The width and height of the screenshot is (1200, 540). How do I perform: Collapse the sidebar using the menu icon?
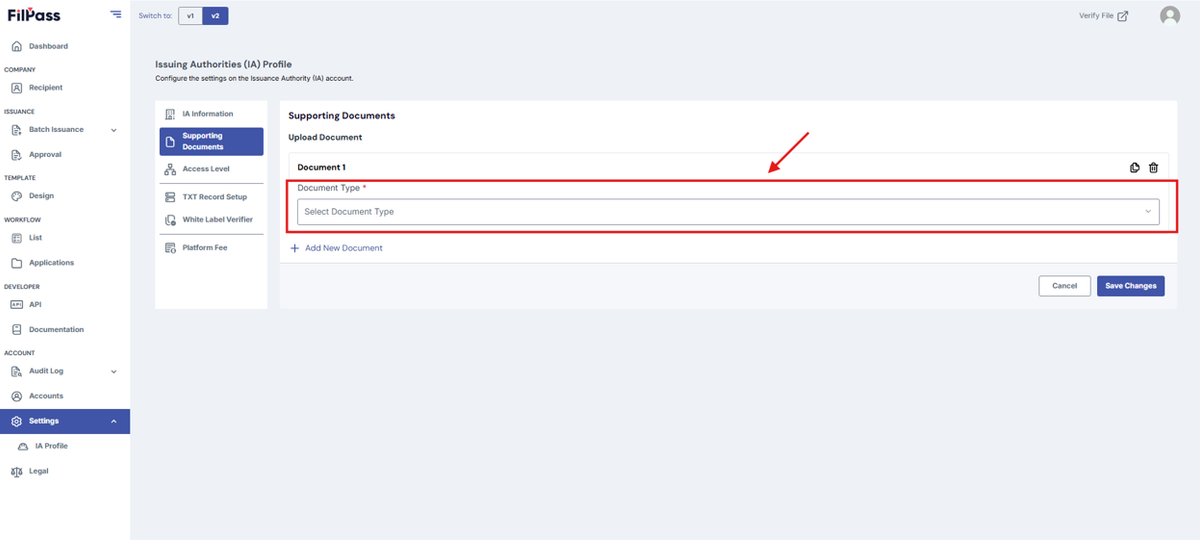[116, 15]
